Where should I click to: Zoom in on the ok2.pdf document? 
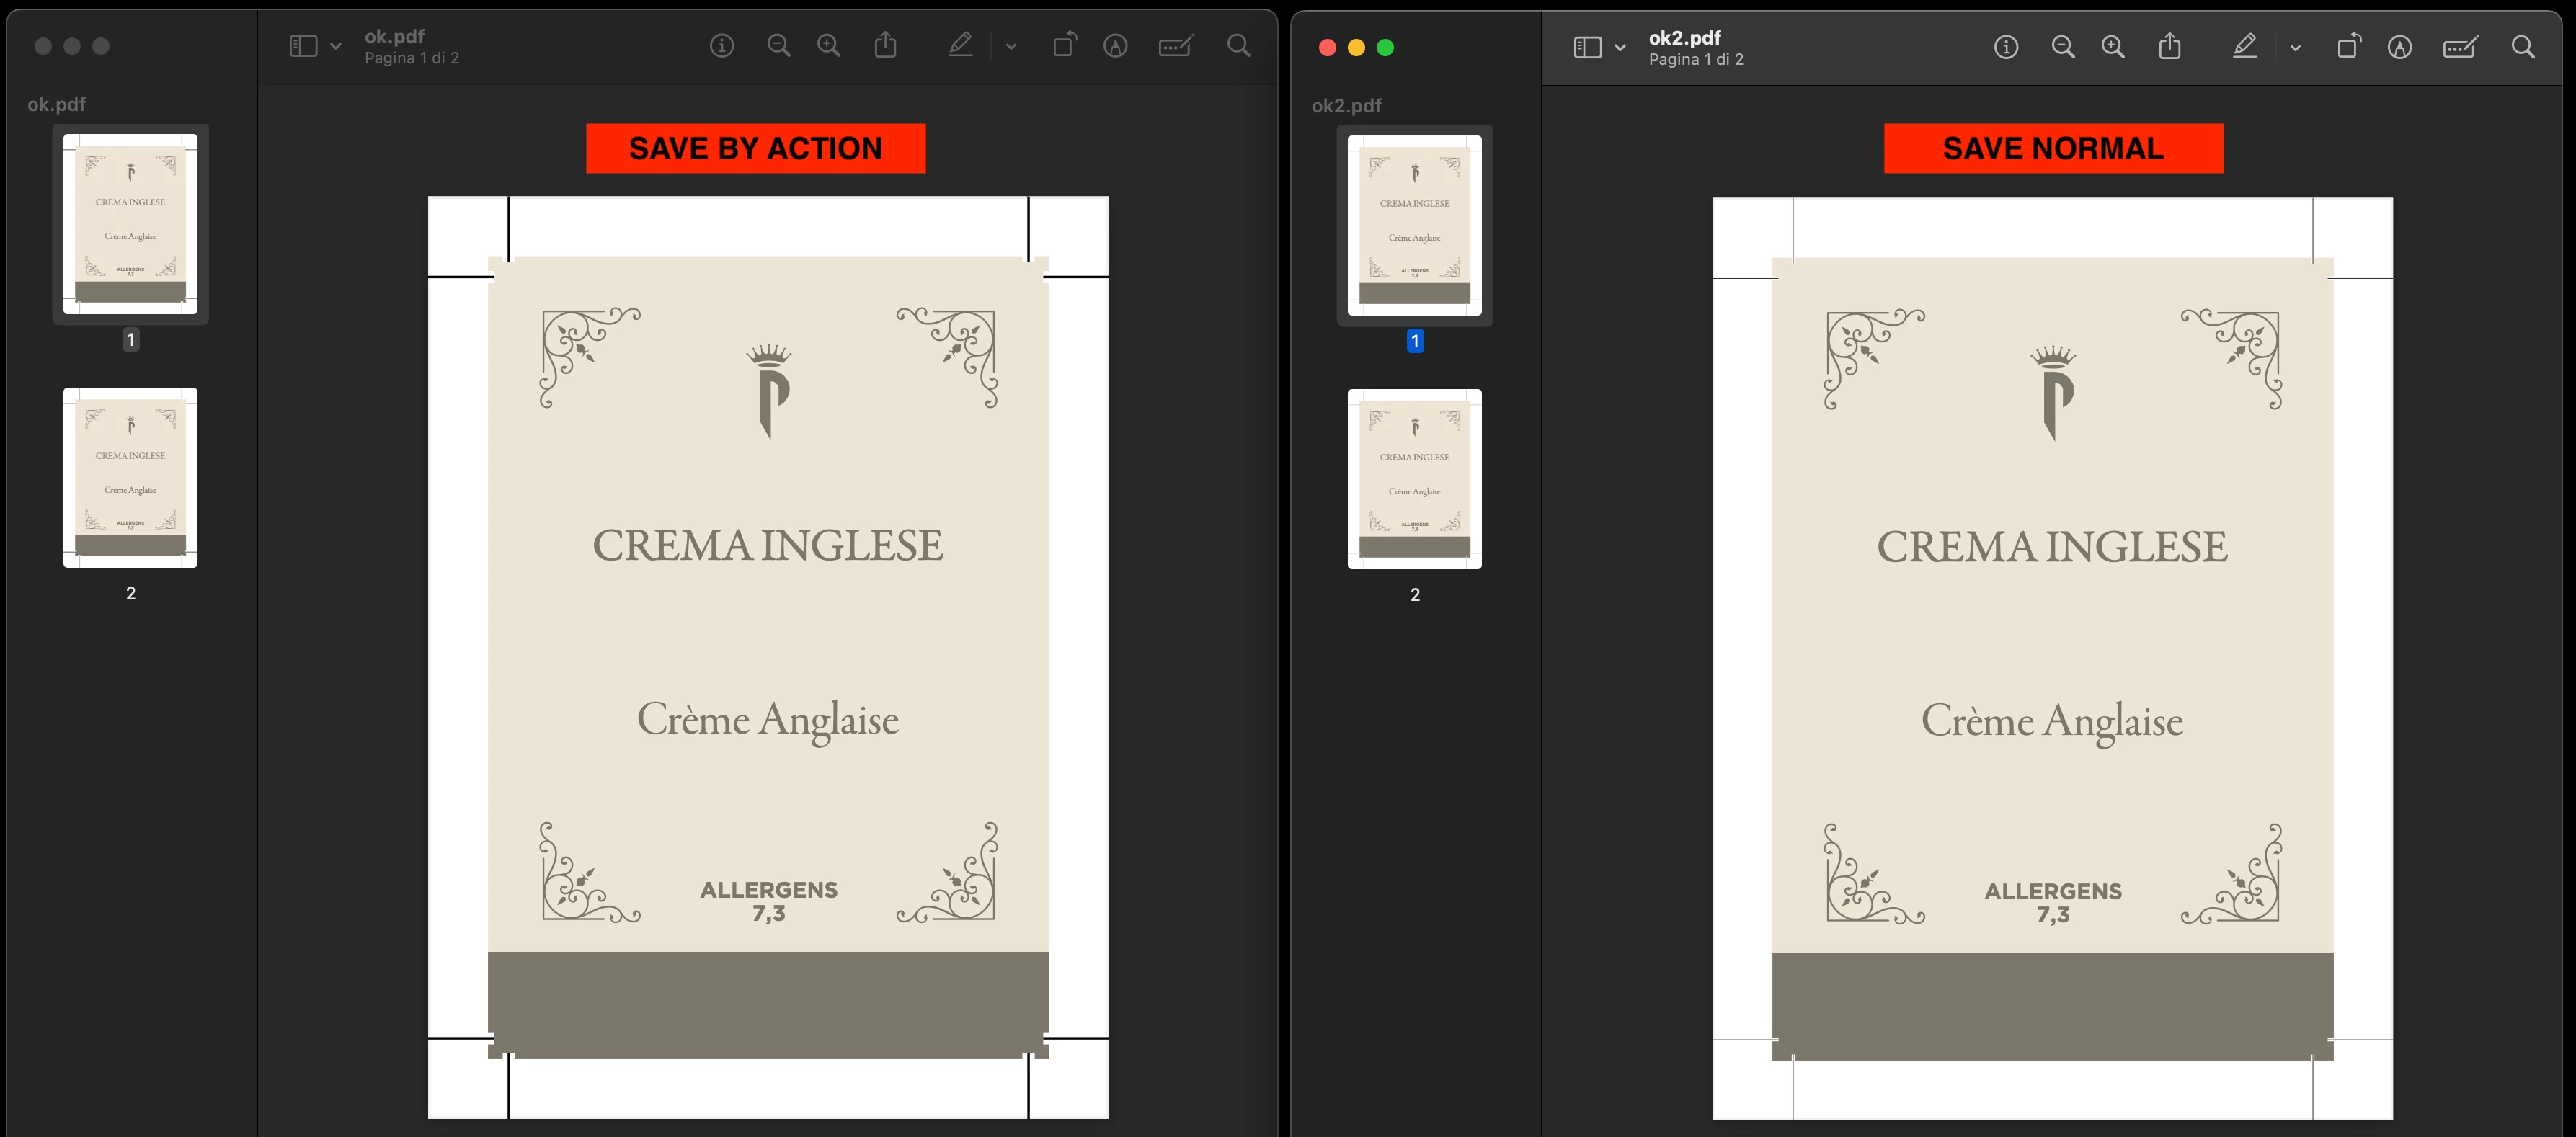click(x=2112, y=47)
